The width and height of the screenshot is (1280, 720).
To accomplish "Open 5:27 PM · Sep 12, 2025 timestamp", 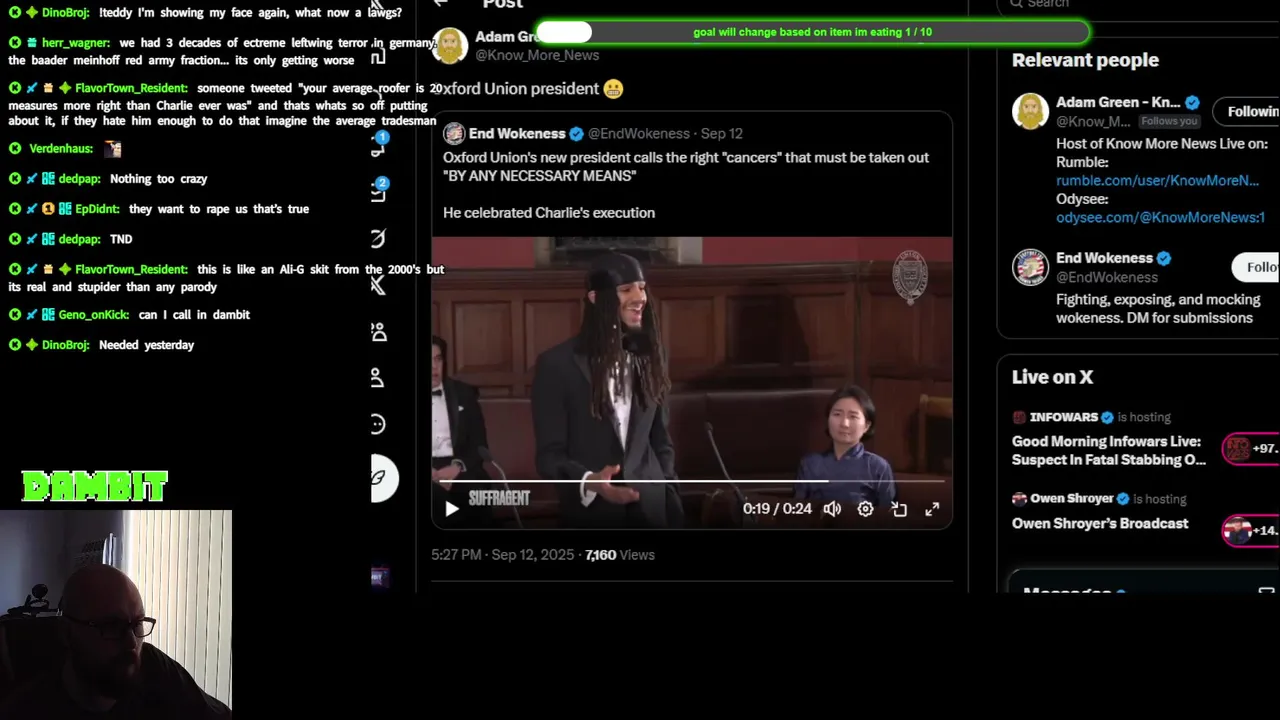I will [x=503, y=554].
